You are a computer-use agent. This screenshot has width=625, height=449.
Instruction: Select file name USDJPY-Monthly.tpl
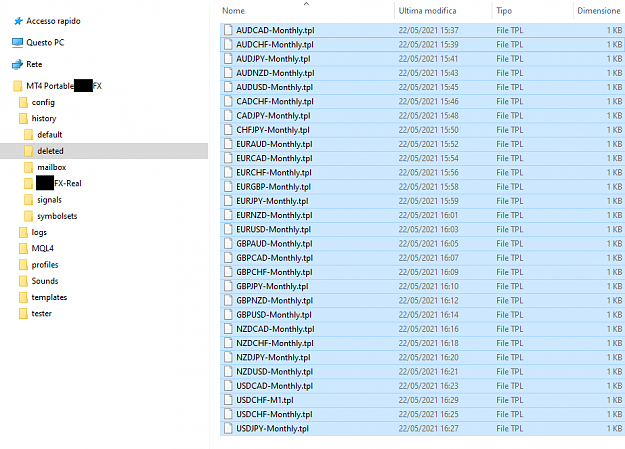click(x=272, y=429)
